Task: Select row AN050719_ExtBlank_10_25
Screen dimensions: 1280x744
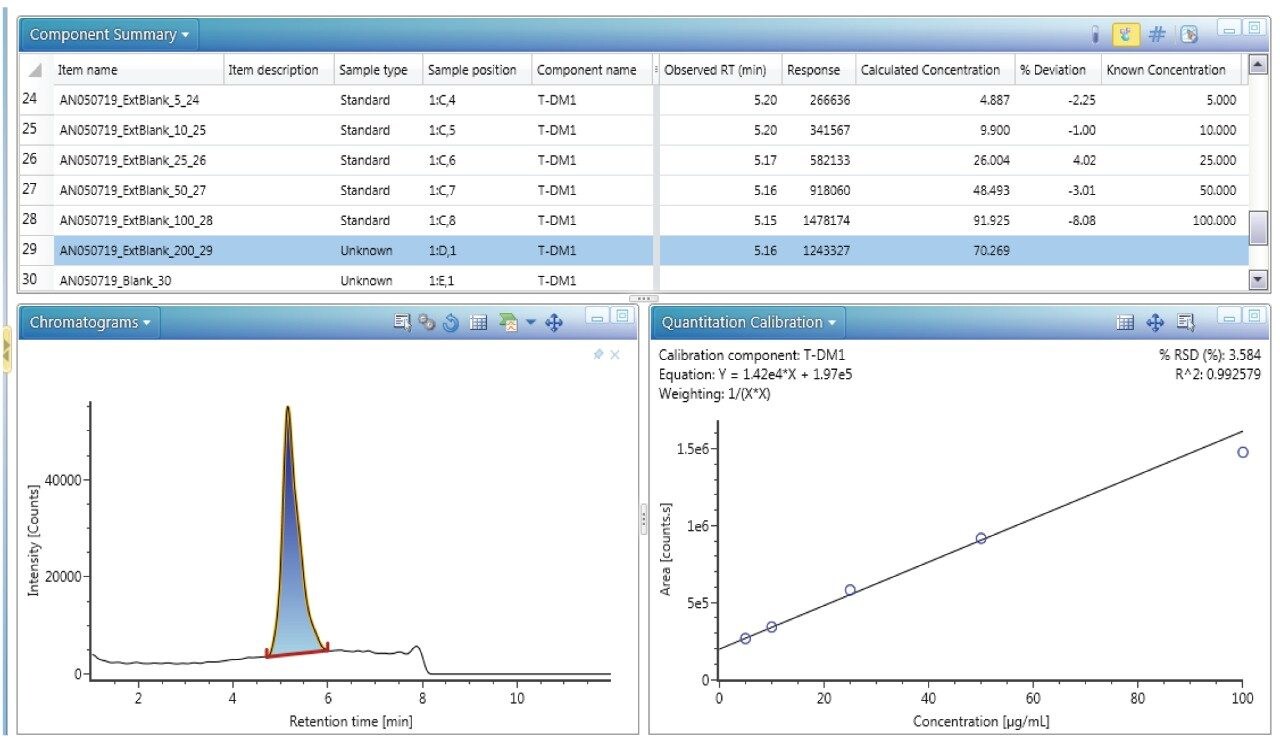Action: [634, 130]
